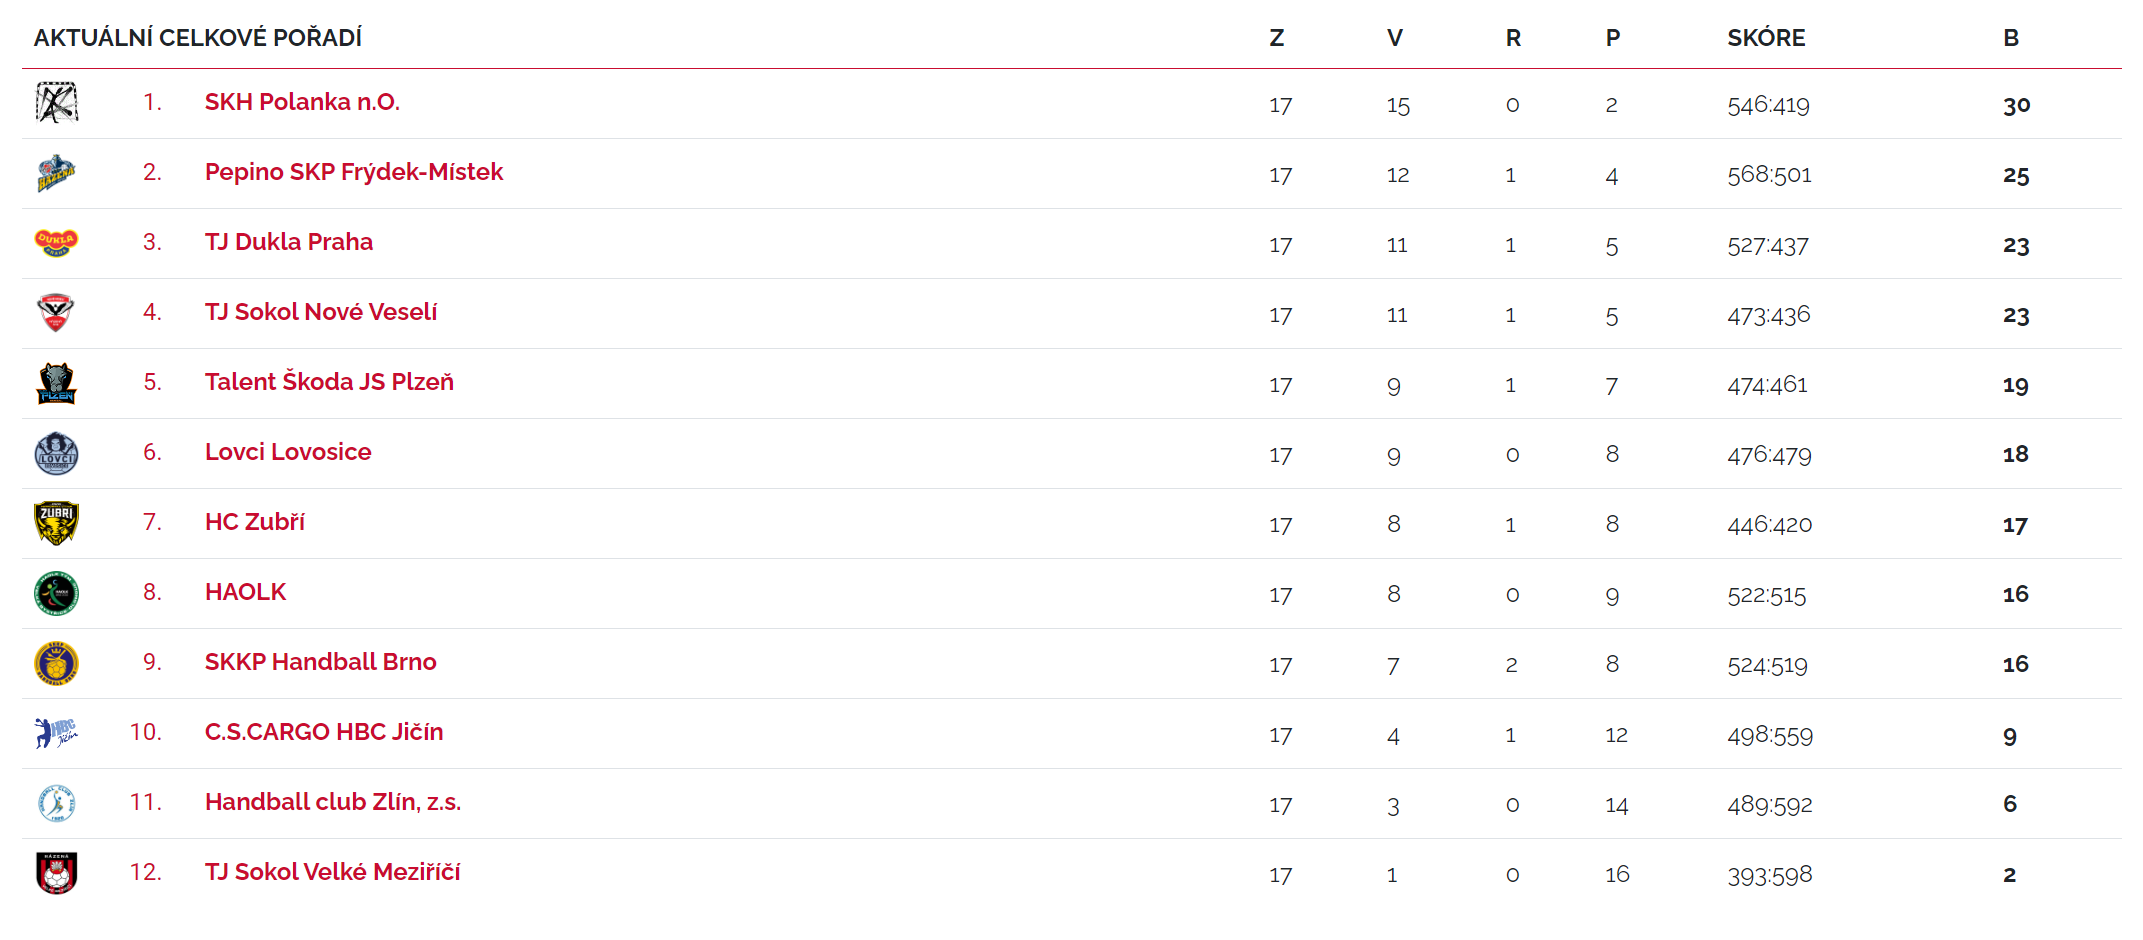Click the SKÓRE column header

[1766, 38]
